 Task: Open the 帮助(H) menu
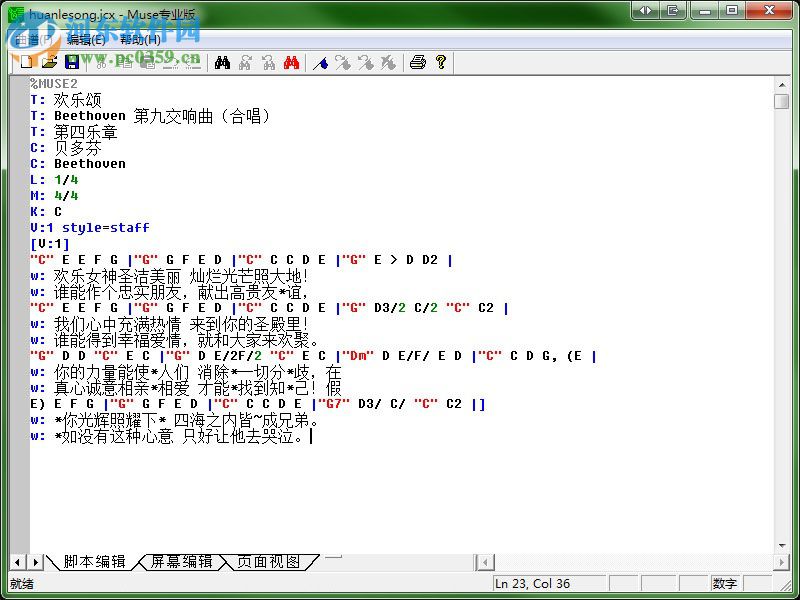(140, 38)
